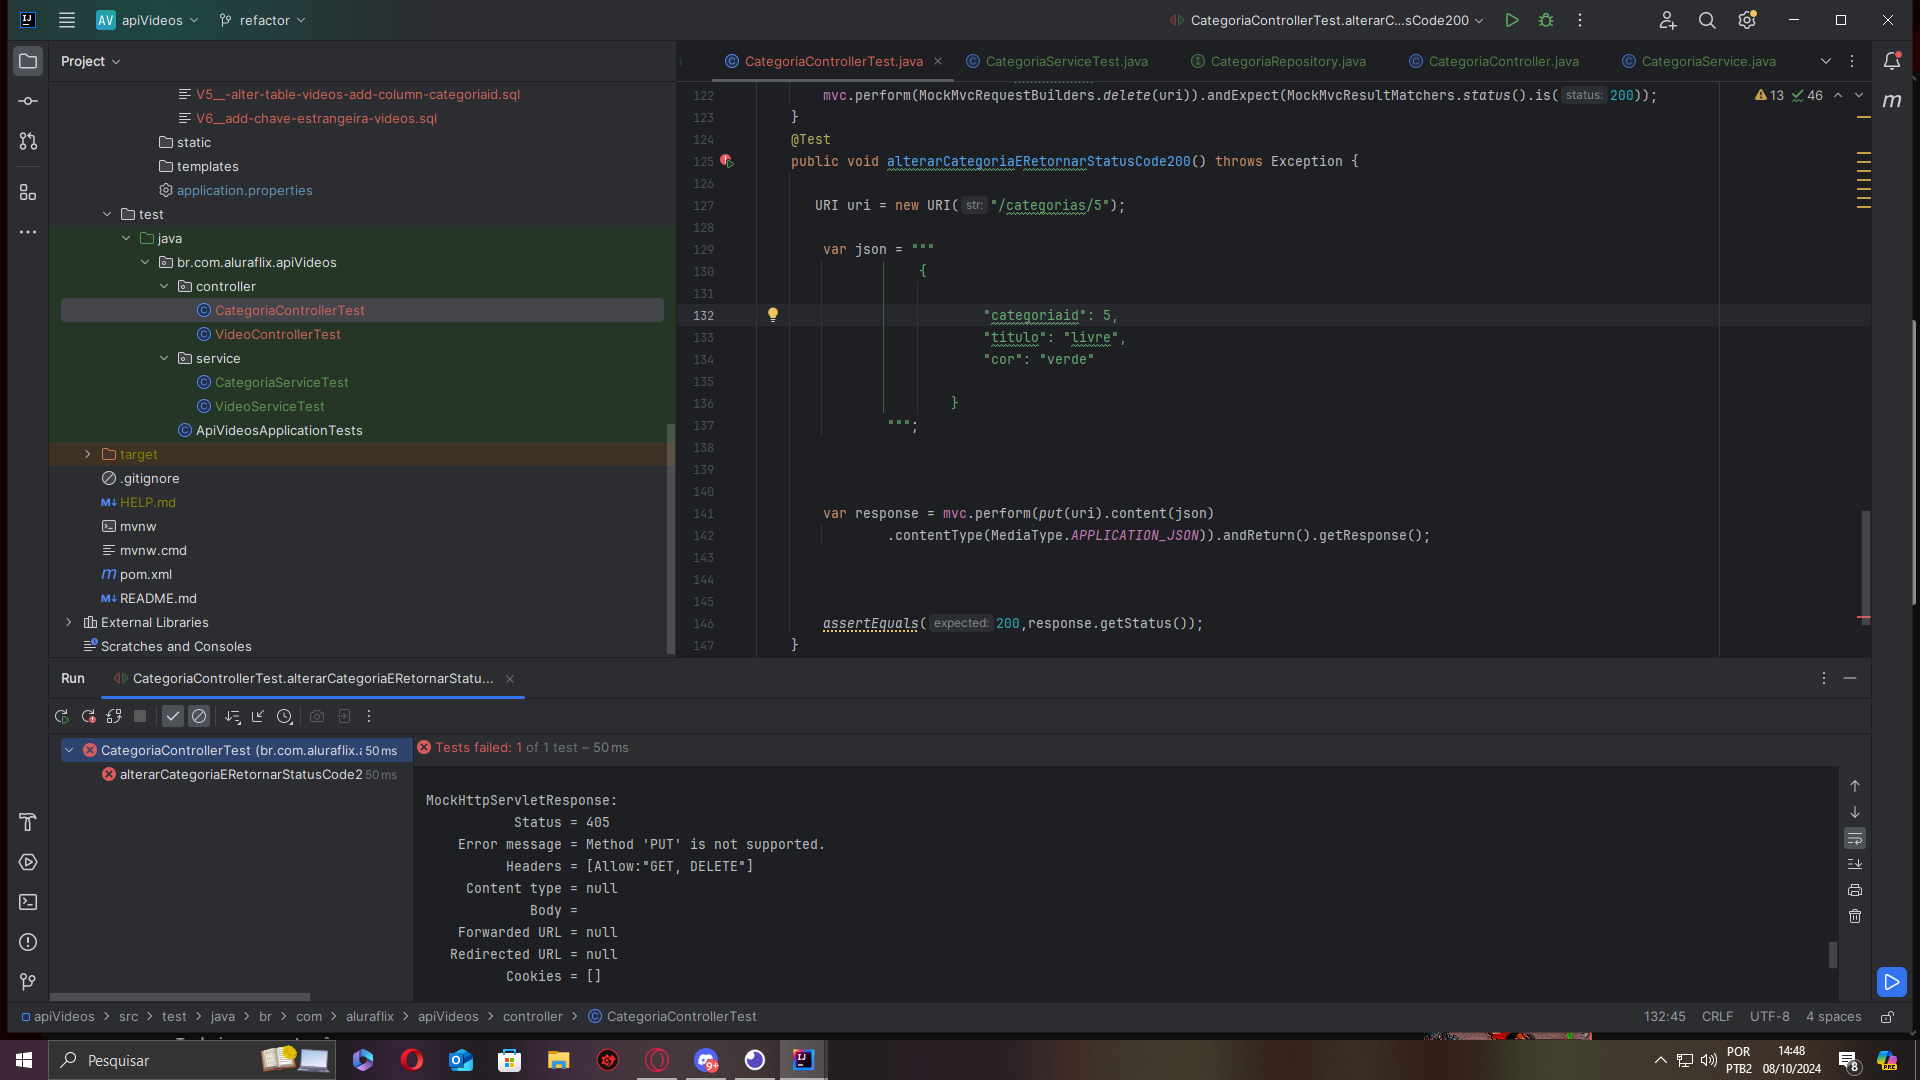The height and width of the screenshot is (1080, 1920).
Task: Collapse the test folder in project tree
Action: click(107, 214)
